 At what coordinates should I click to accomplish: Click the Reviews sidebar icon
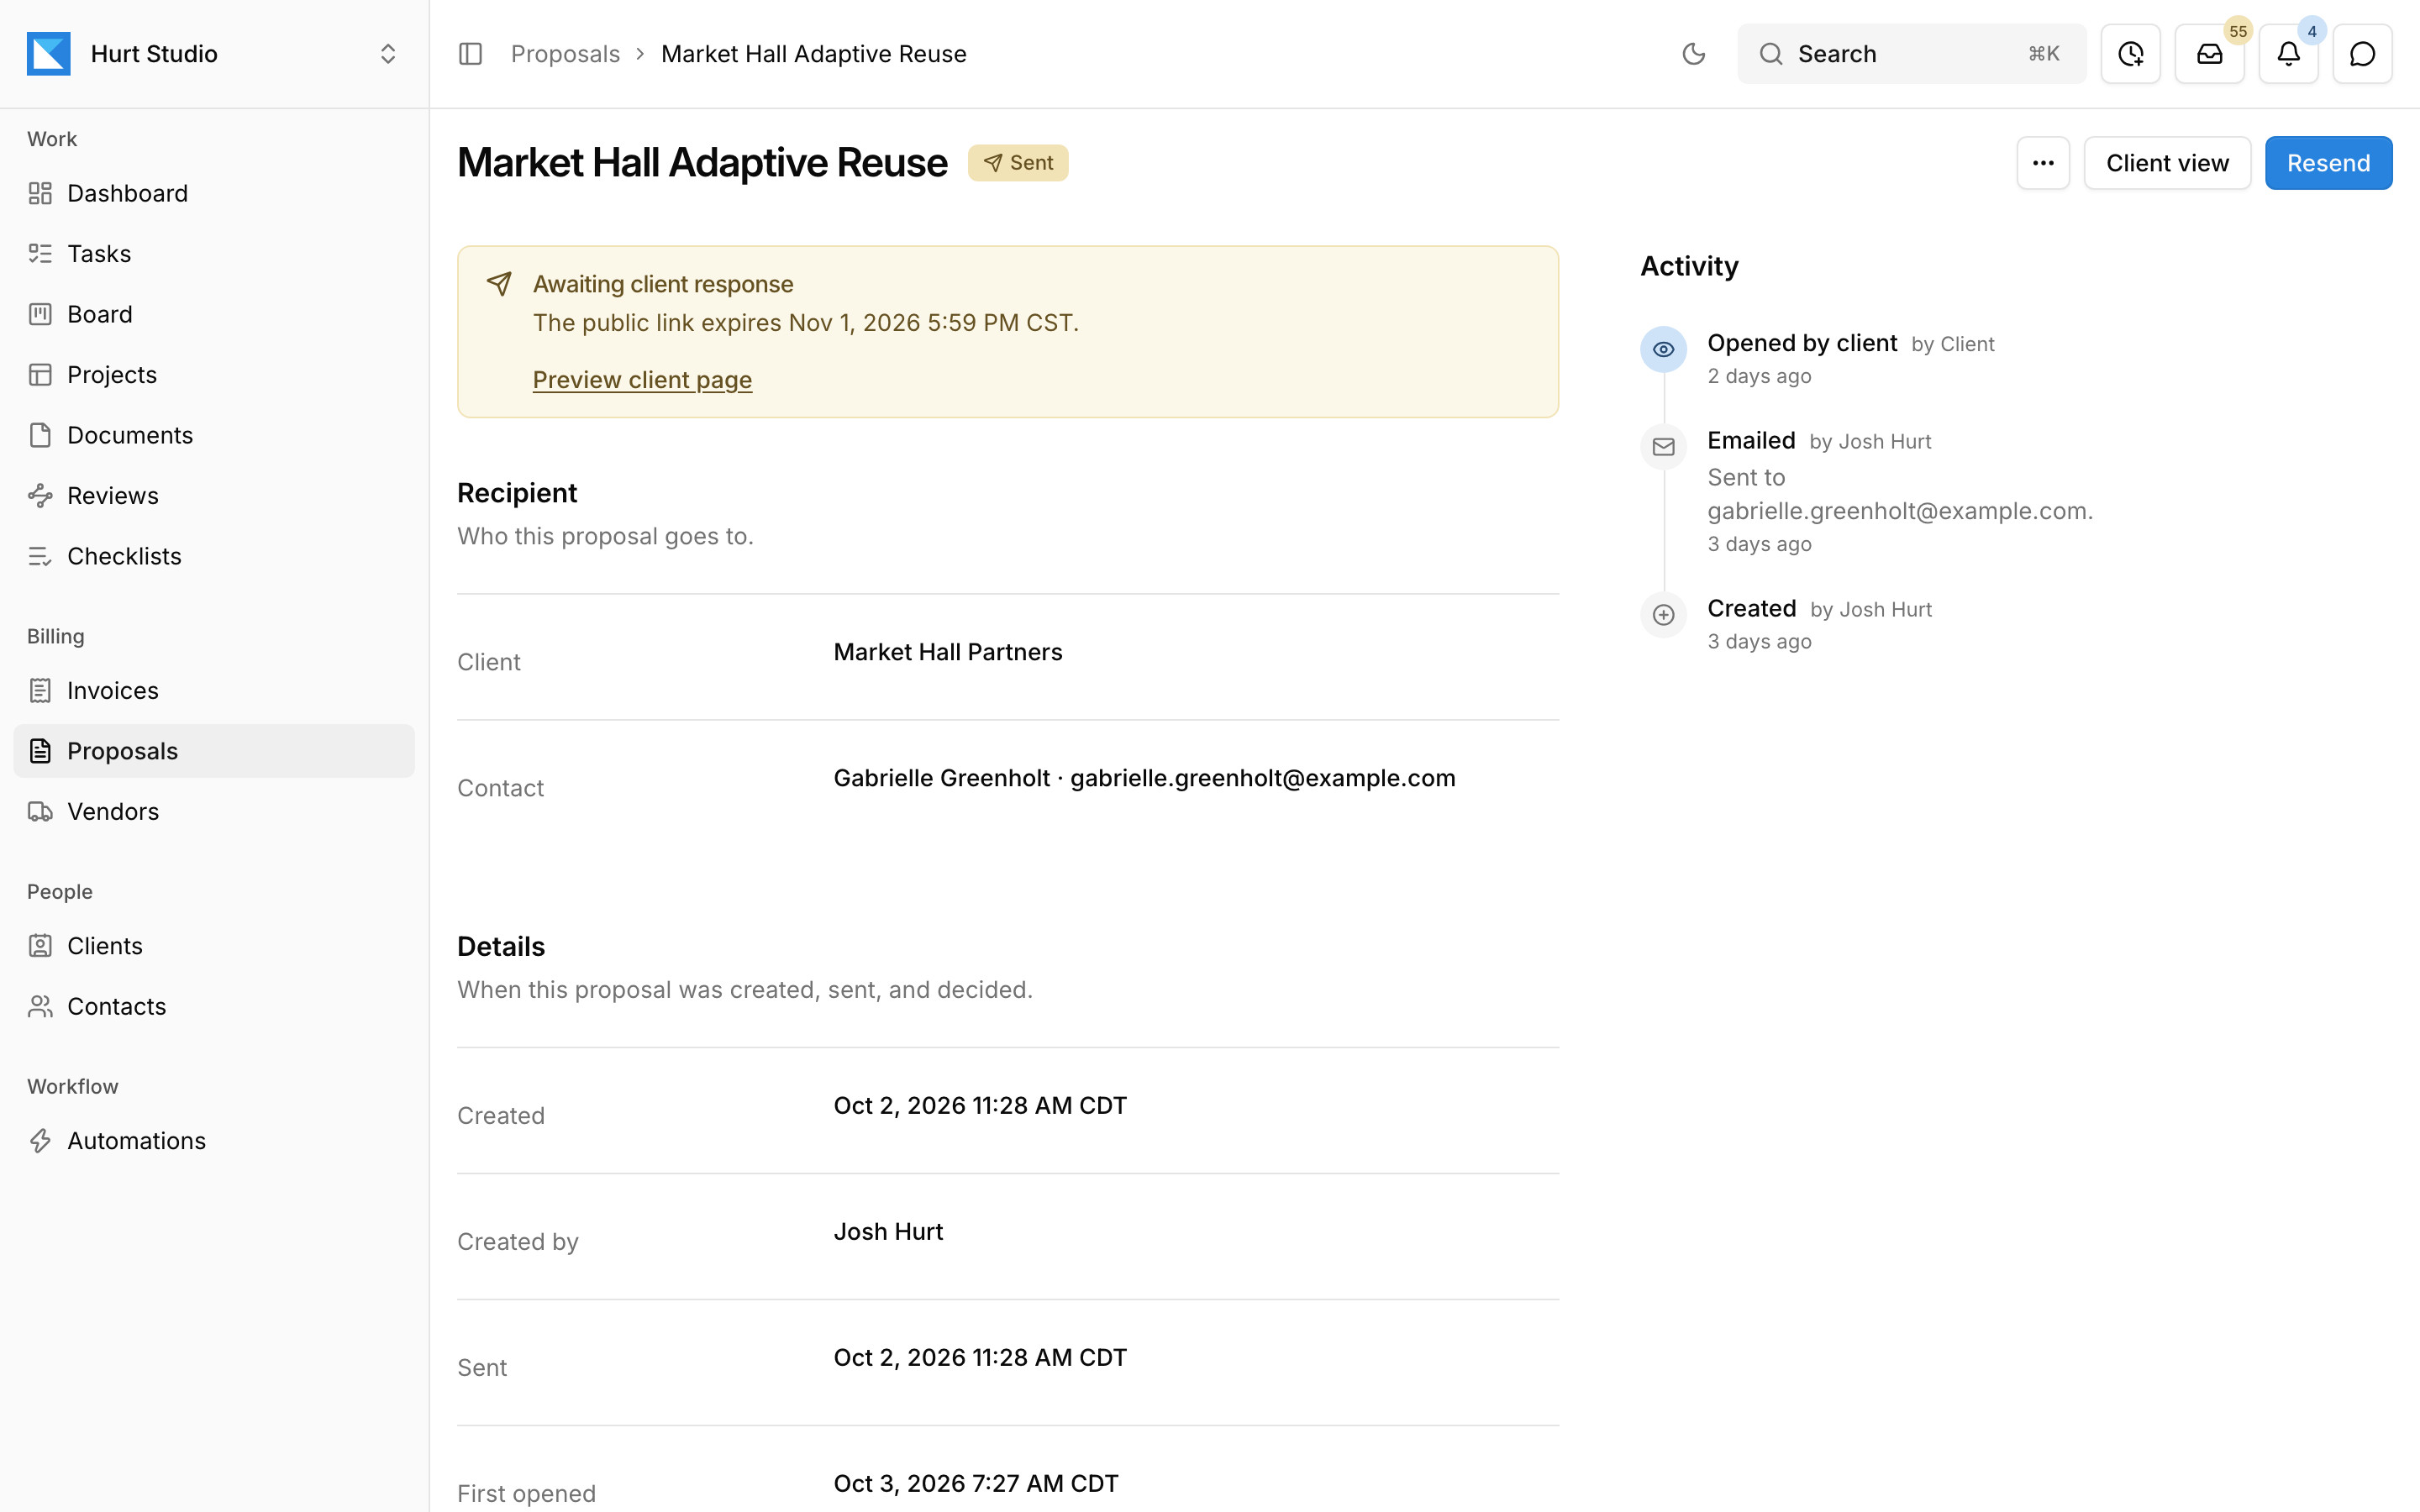[40, 496]
